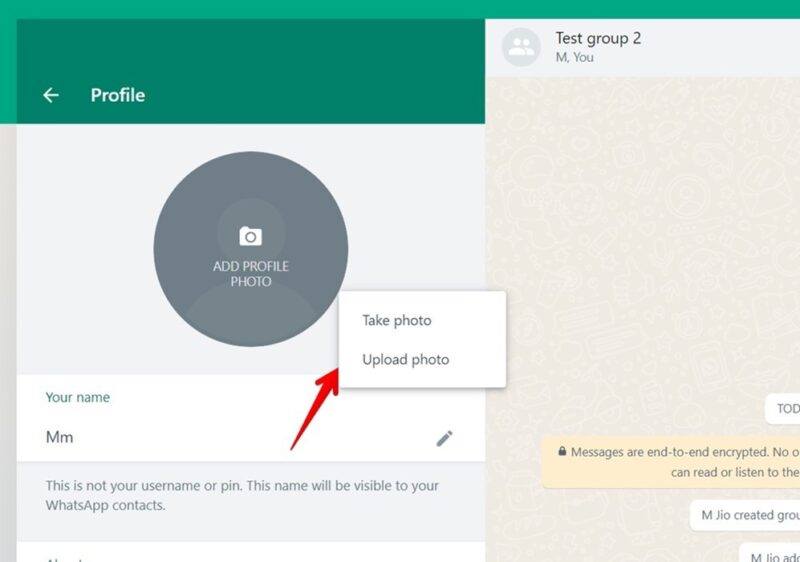Screen dimensions: 800x562
Task: Click the name field showing Mm
Action: coord(251,438)
